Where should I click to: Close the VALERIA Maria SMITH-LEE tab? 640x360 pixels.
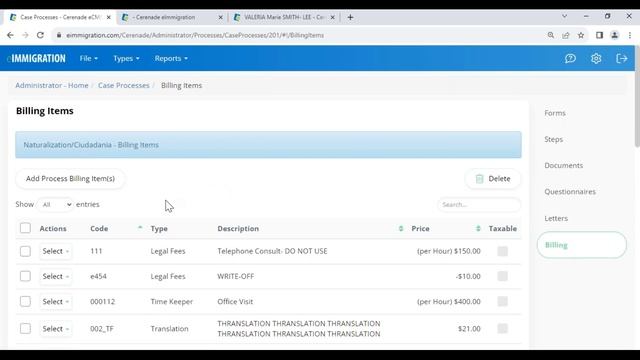332,17
